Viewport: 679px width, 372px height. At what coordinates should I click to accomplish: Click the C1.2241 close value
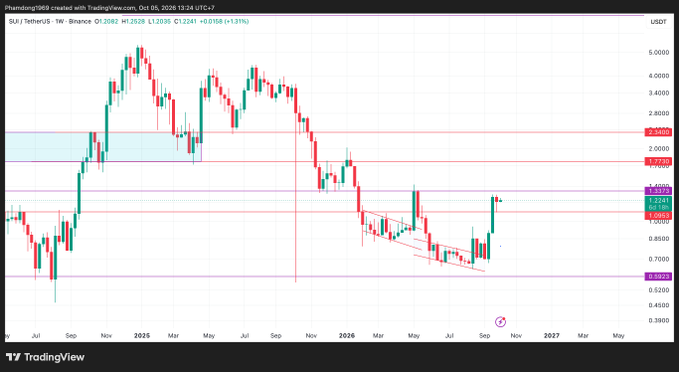(186, 21)
